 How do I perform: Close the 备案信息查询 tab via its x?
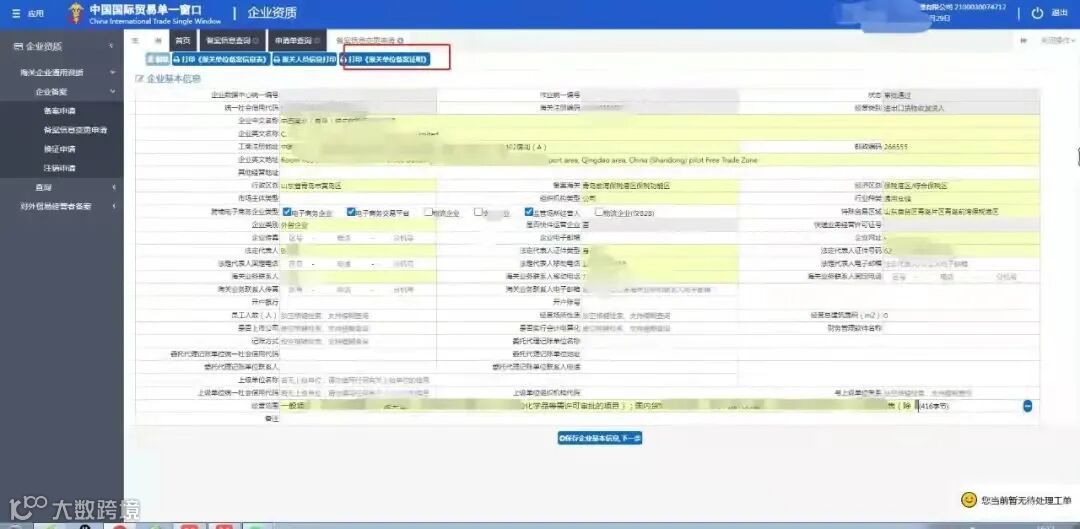pyautogui.click(x=255, y=41)
